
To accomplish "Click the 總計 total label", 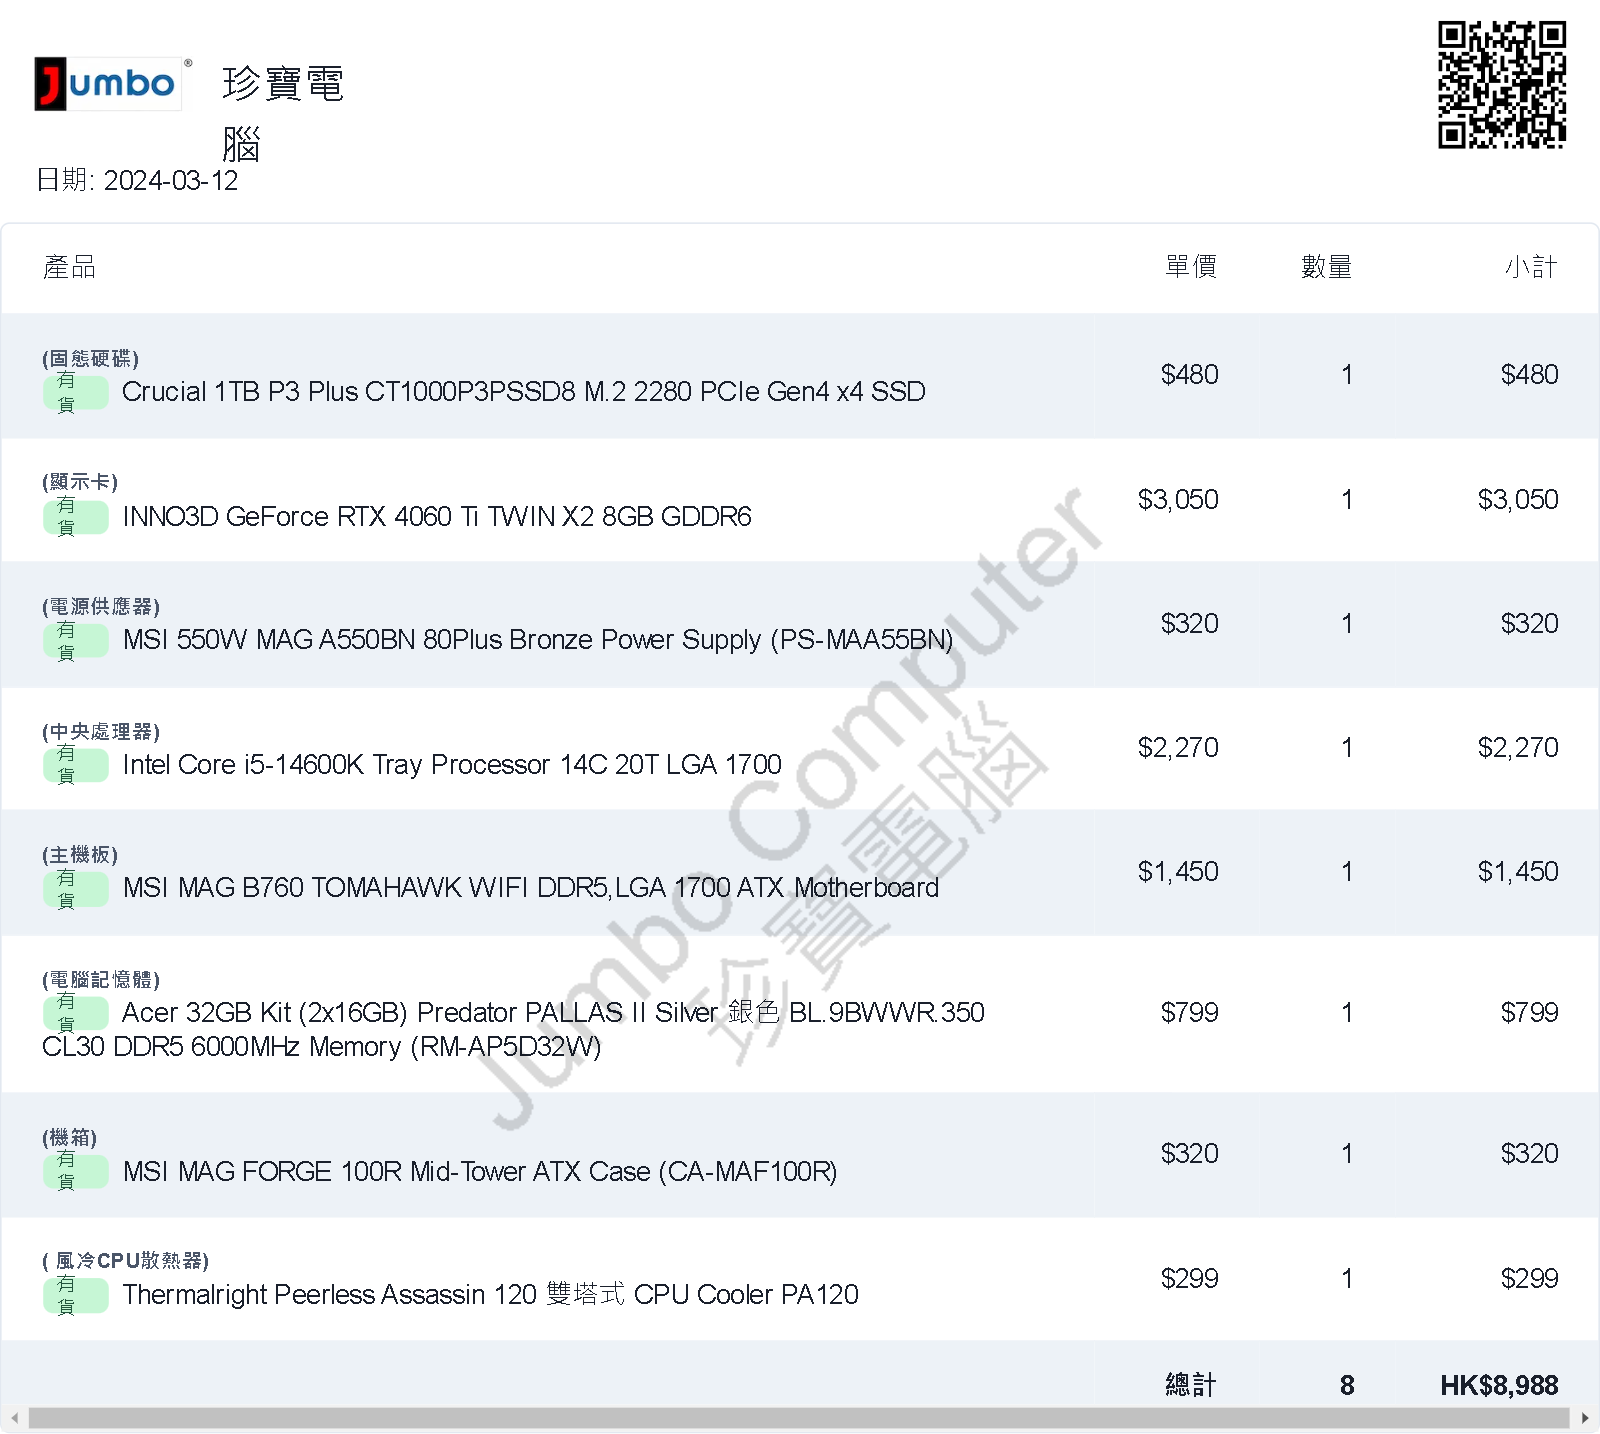I will pyautogui.click(x=1191, y=1385).
